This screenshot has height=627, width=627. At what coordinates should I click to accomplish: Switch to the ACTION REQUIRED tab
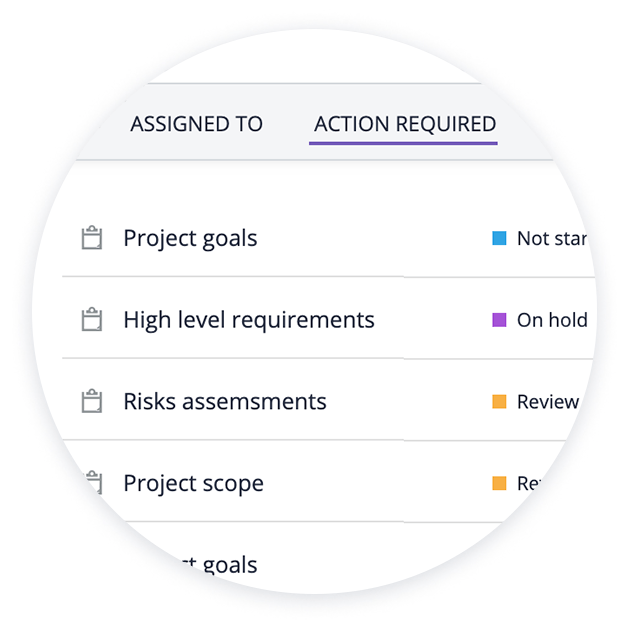point(405,124)
